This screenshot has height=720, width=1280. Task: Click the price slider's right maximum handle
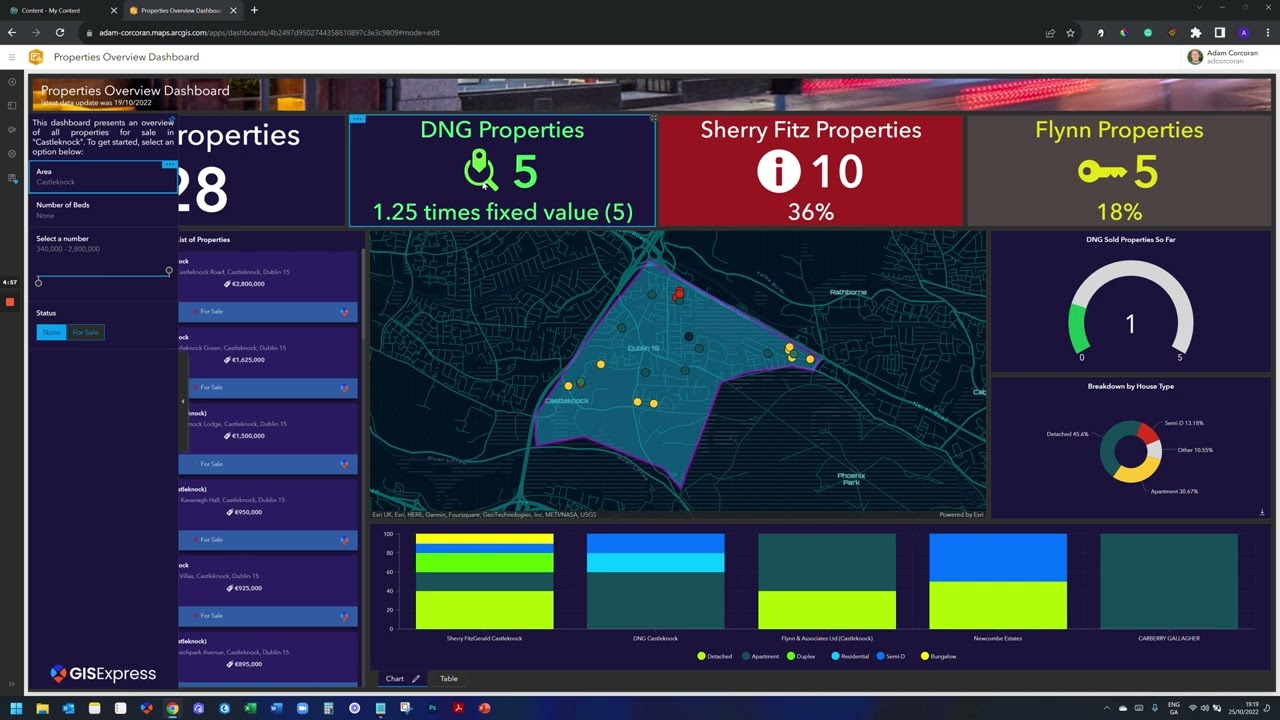tap(169, 271)
